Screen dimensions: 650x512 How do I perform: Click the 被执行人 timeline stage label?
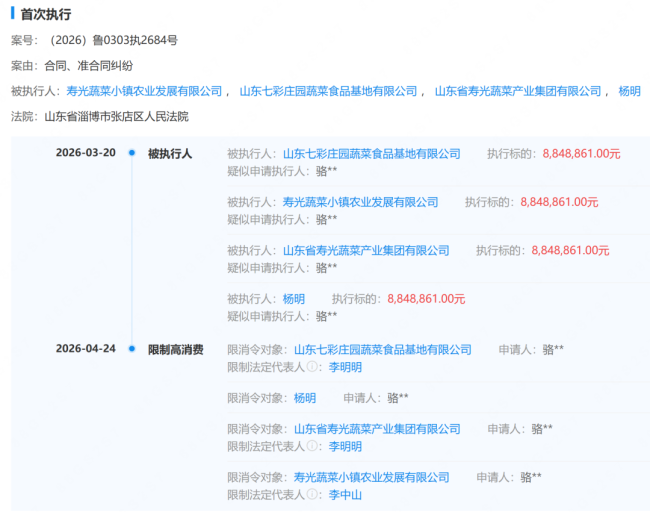[170, 154]
